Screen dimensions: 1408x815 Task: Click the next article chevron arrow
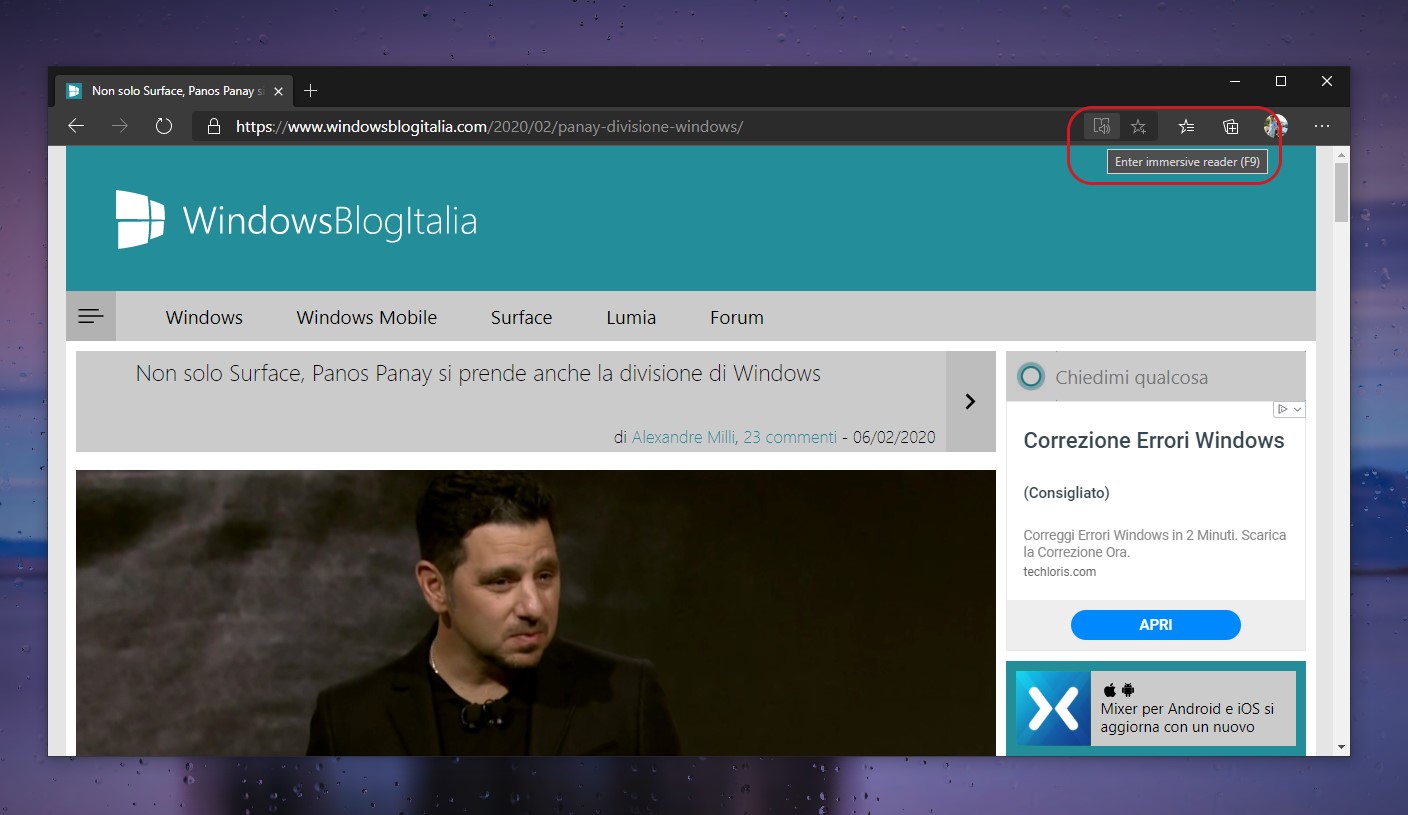point(970,401)
